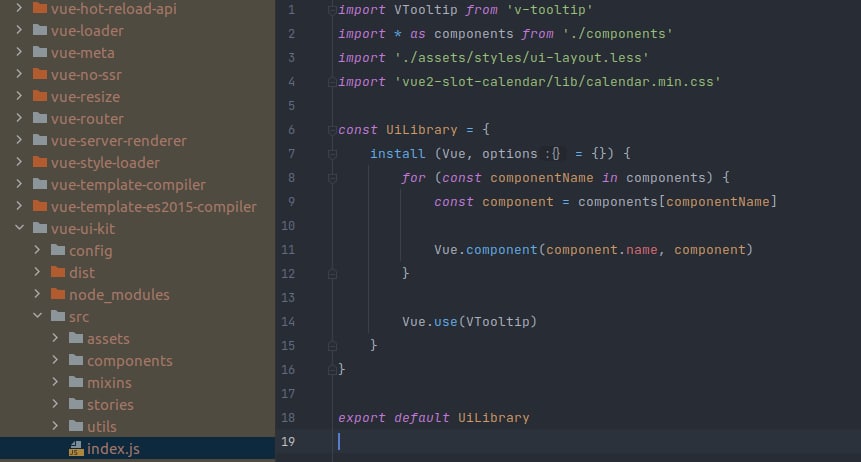Screen dimensions: 861x462
Task: Click the dist orange folder icon
Action: coord(58,271)
